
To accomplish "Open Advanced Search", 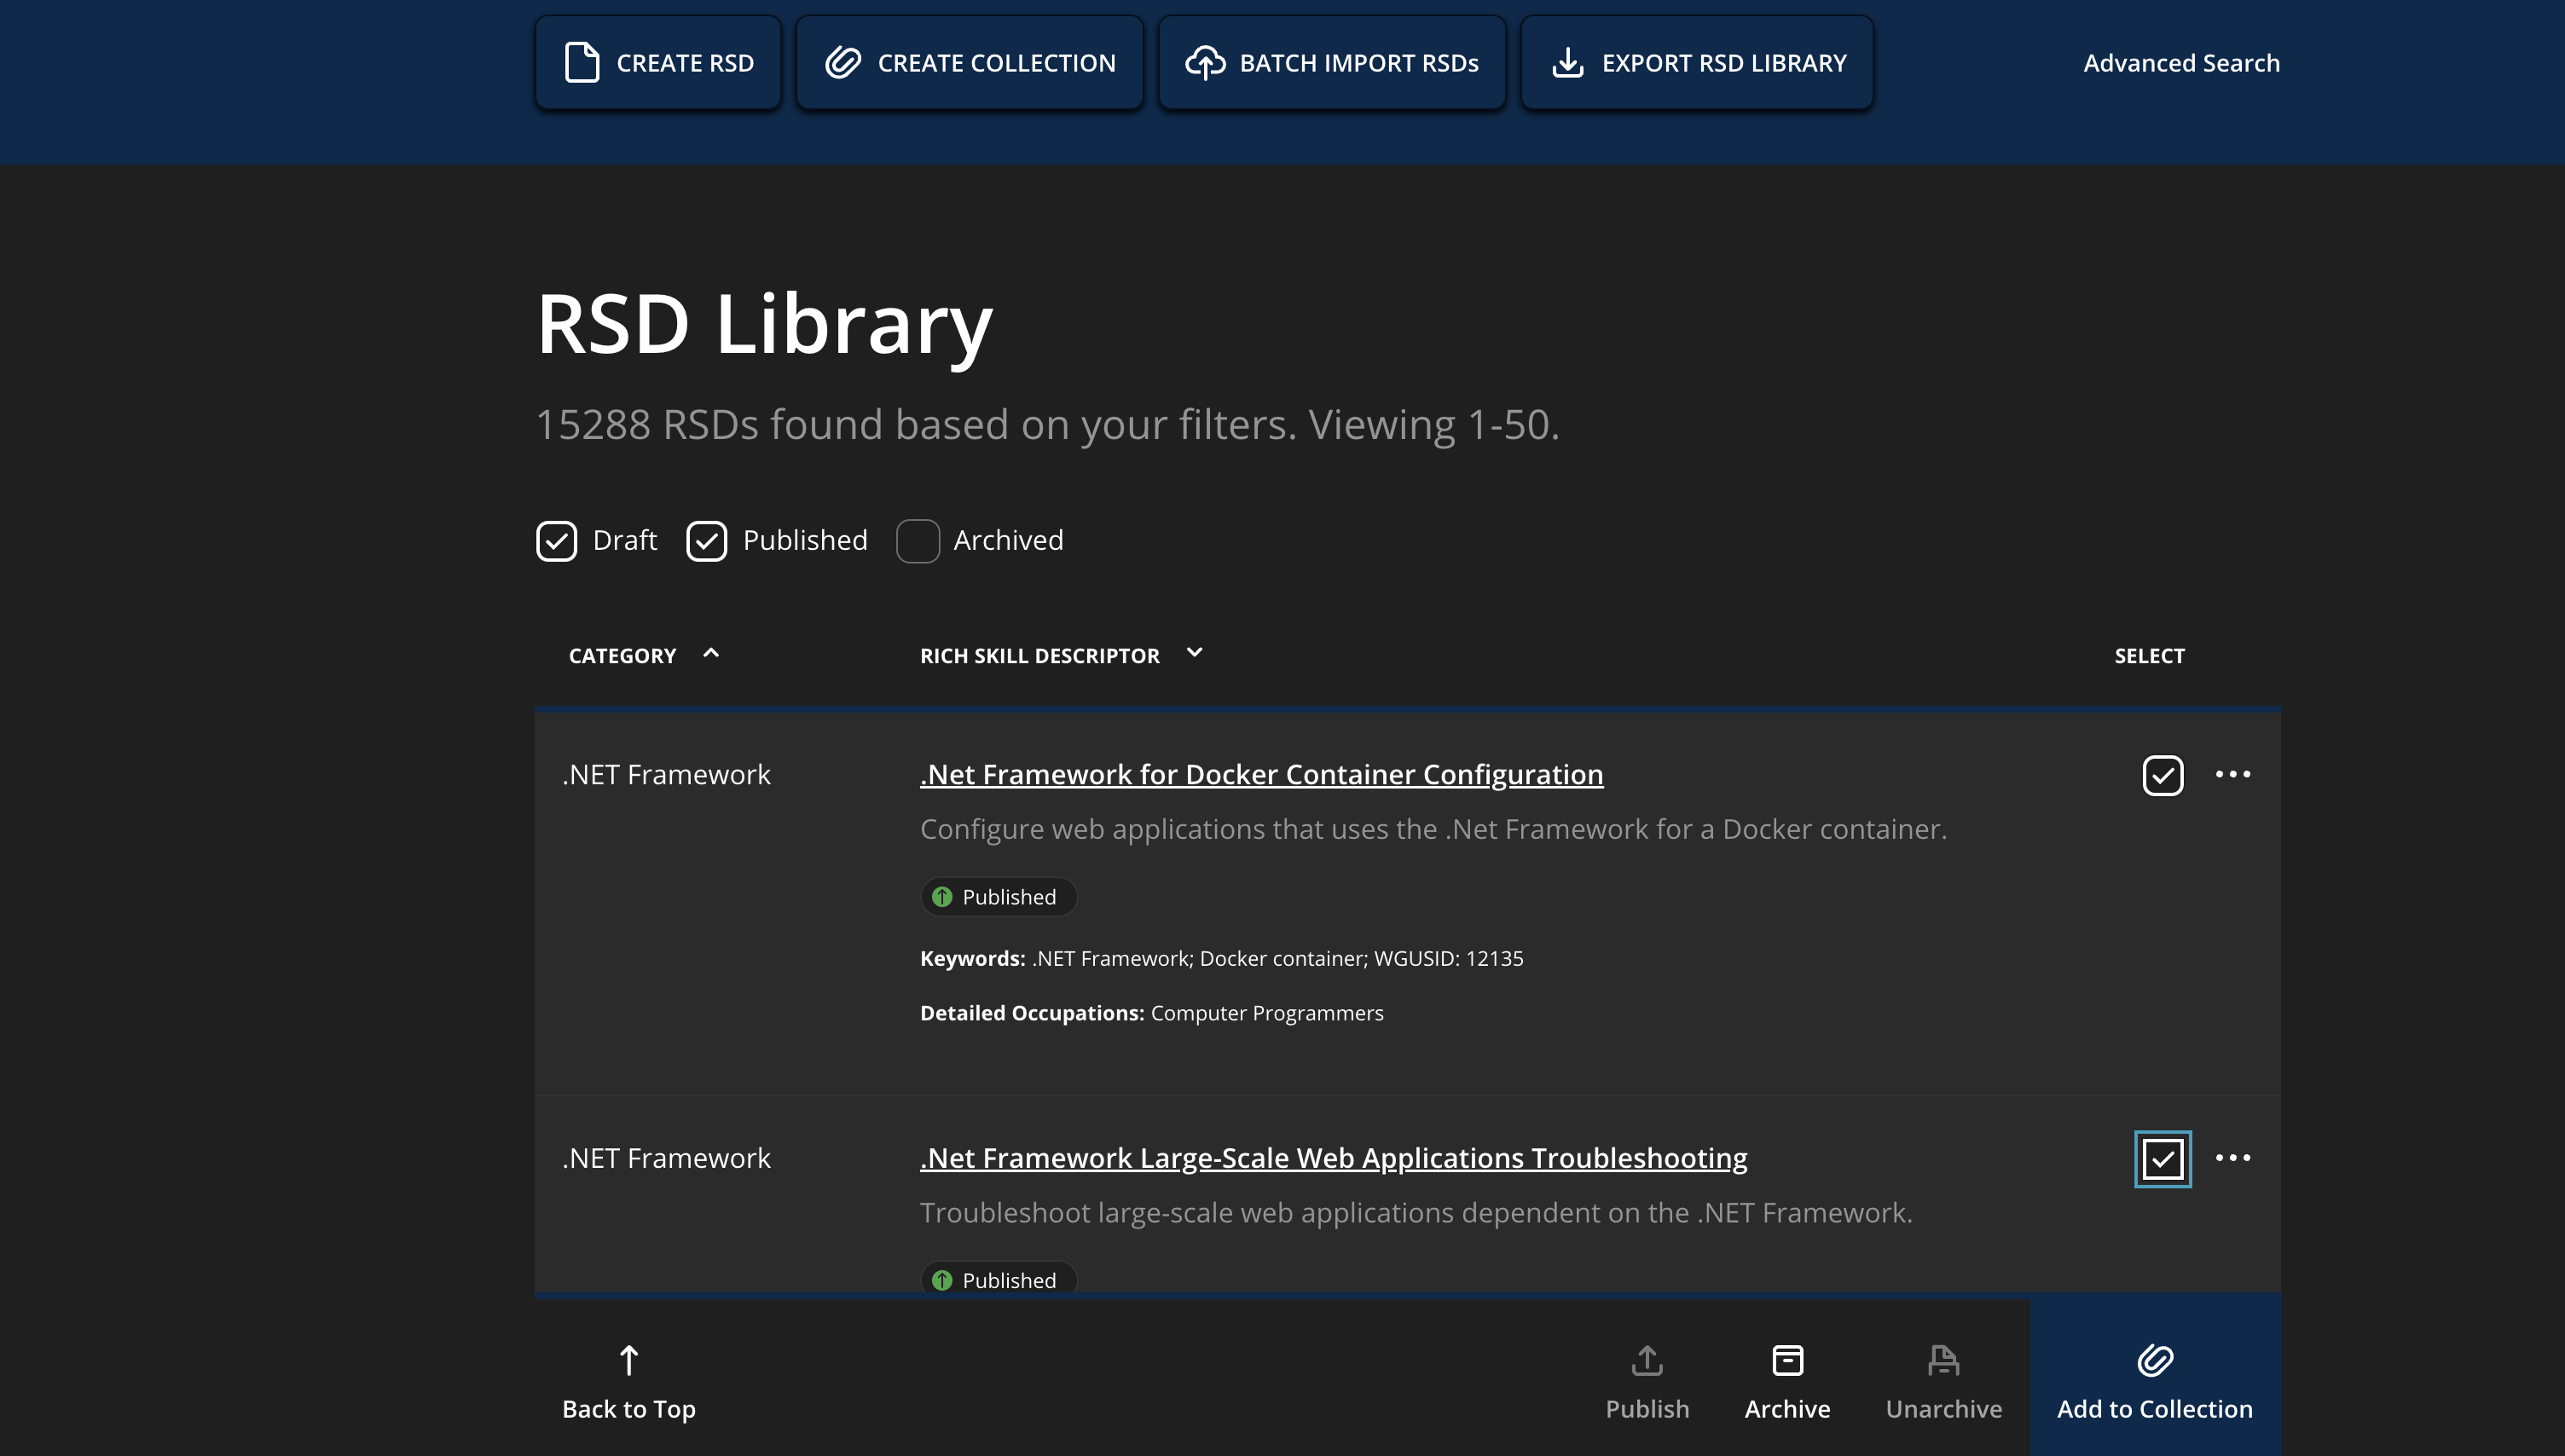I will click(x=2181, y=63).
